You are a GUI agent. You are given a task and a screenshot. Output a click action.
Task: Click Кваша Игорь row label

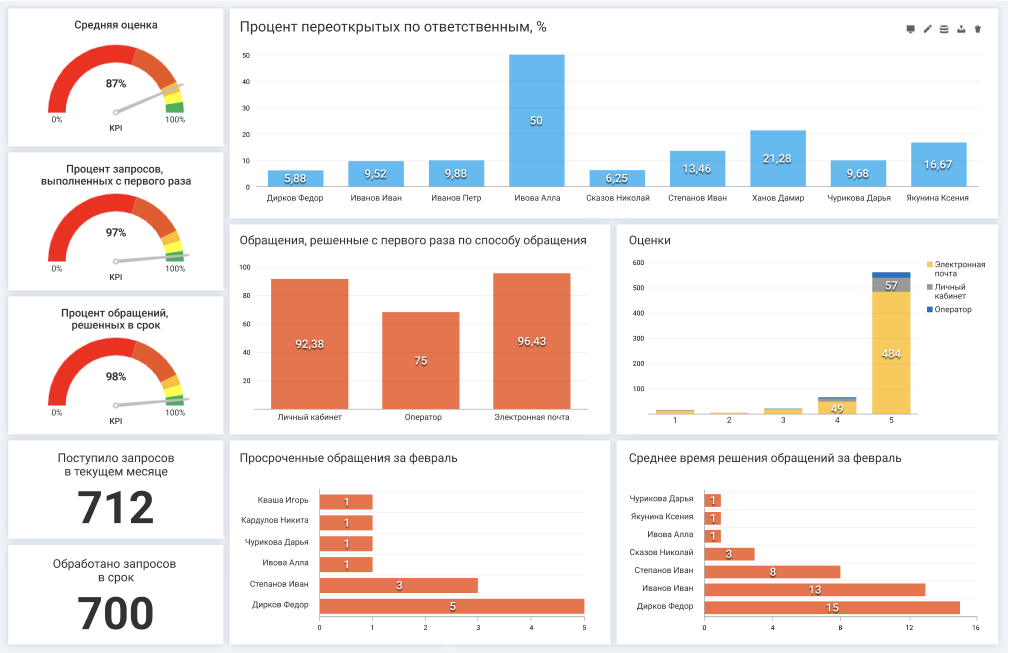coord(283,500)
